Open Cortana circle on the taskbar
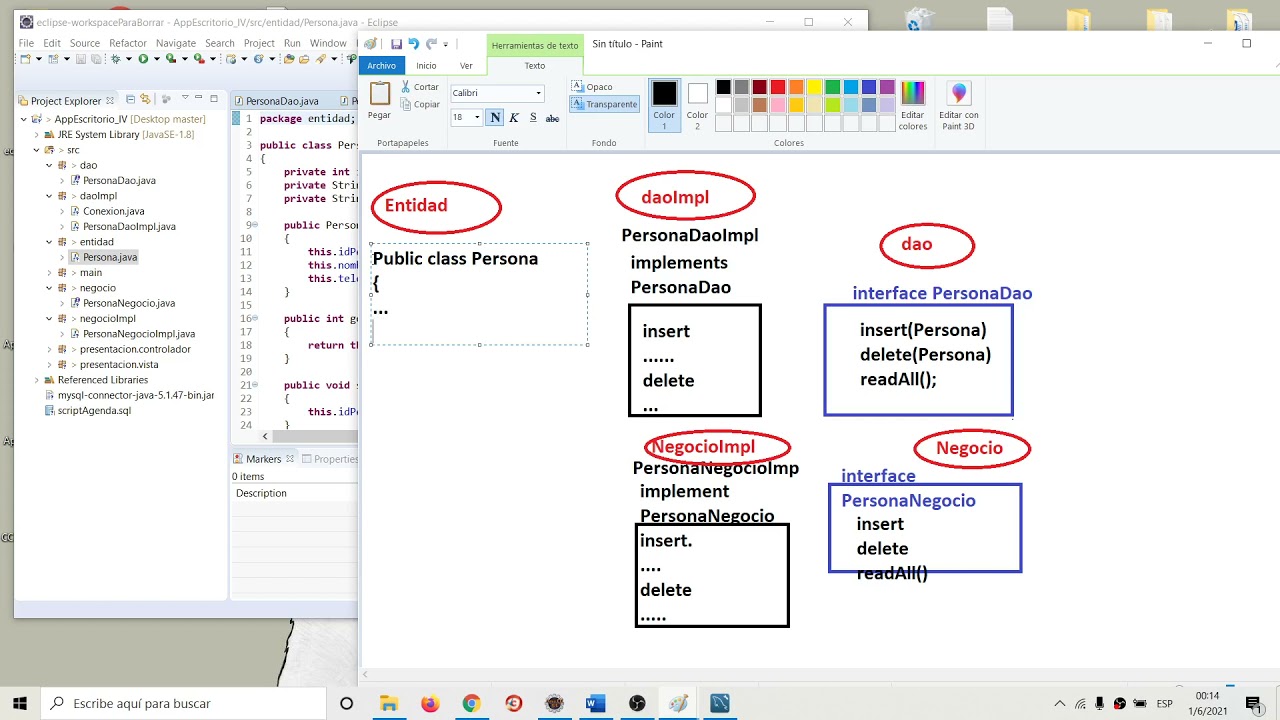 346,703
